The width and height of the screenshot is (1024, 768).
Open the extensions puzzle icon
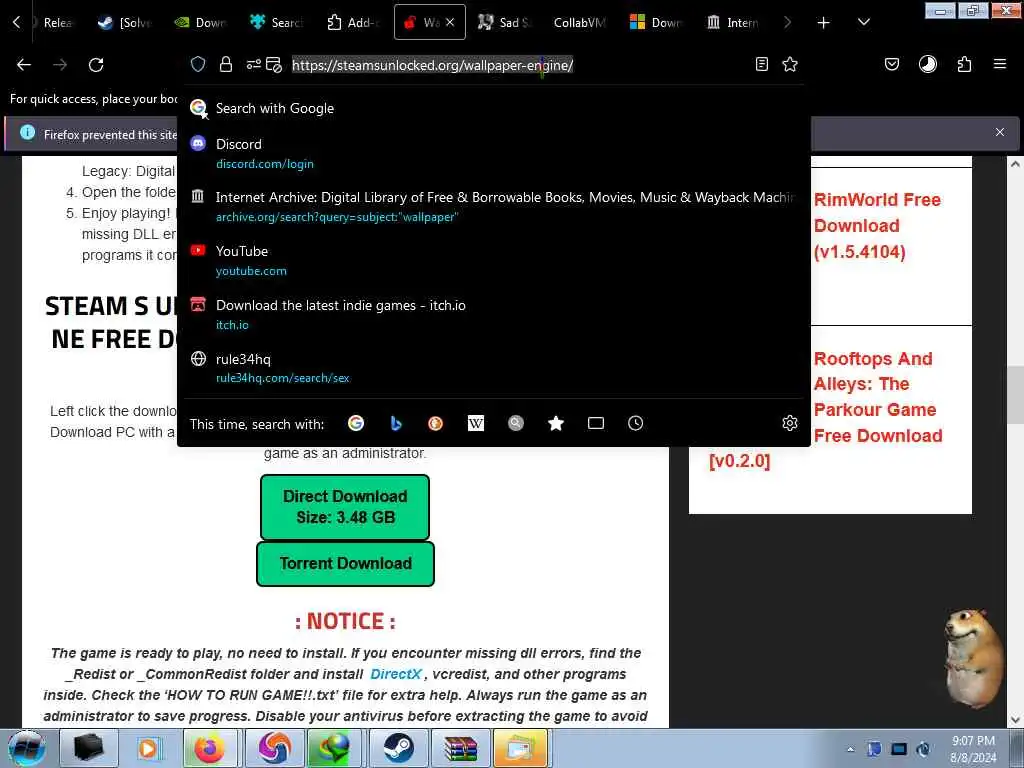point(965,65)
